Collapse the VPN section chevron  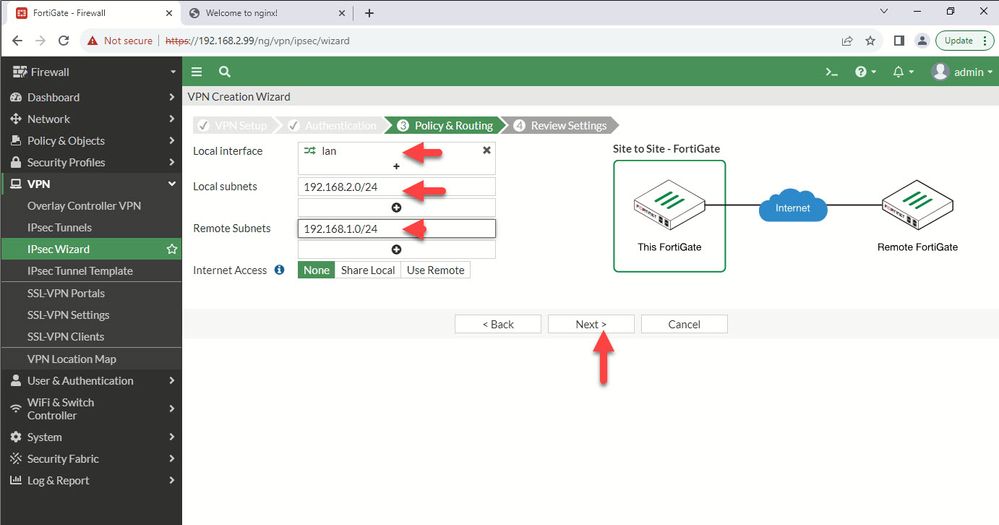coord(172,184)
